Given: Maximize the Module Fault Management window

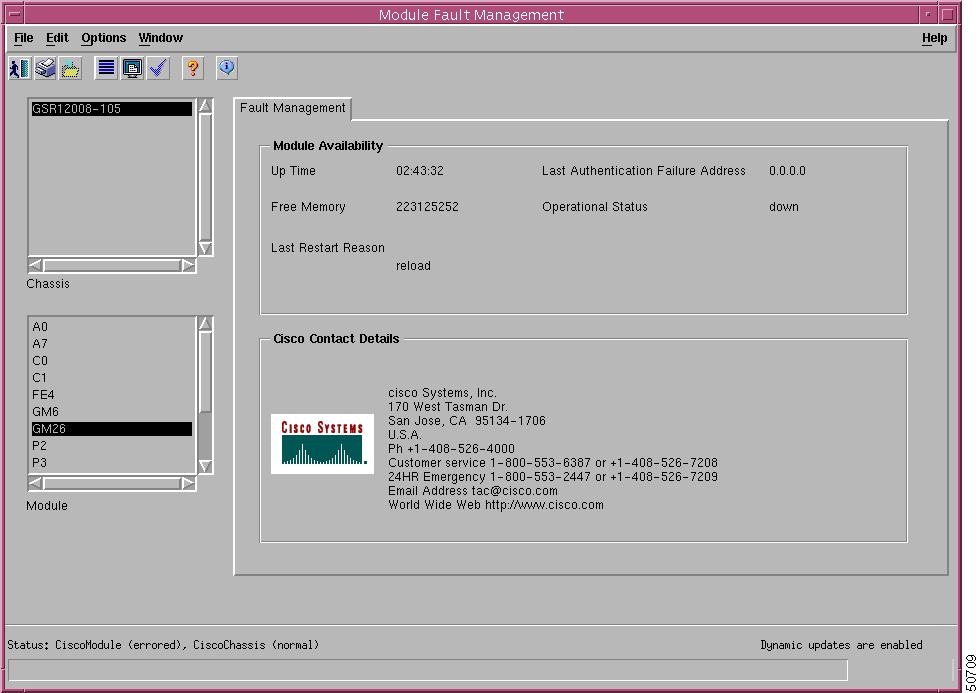Looking at the screenshot, I should pos(947,14).
